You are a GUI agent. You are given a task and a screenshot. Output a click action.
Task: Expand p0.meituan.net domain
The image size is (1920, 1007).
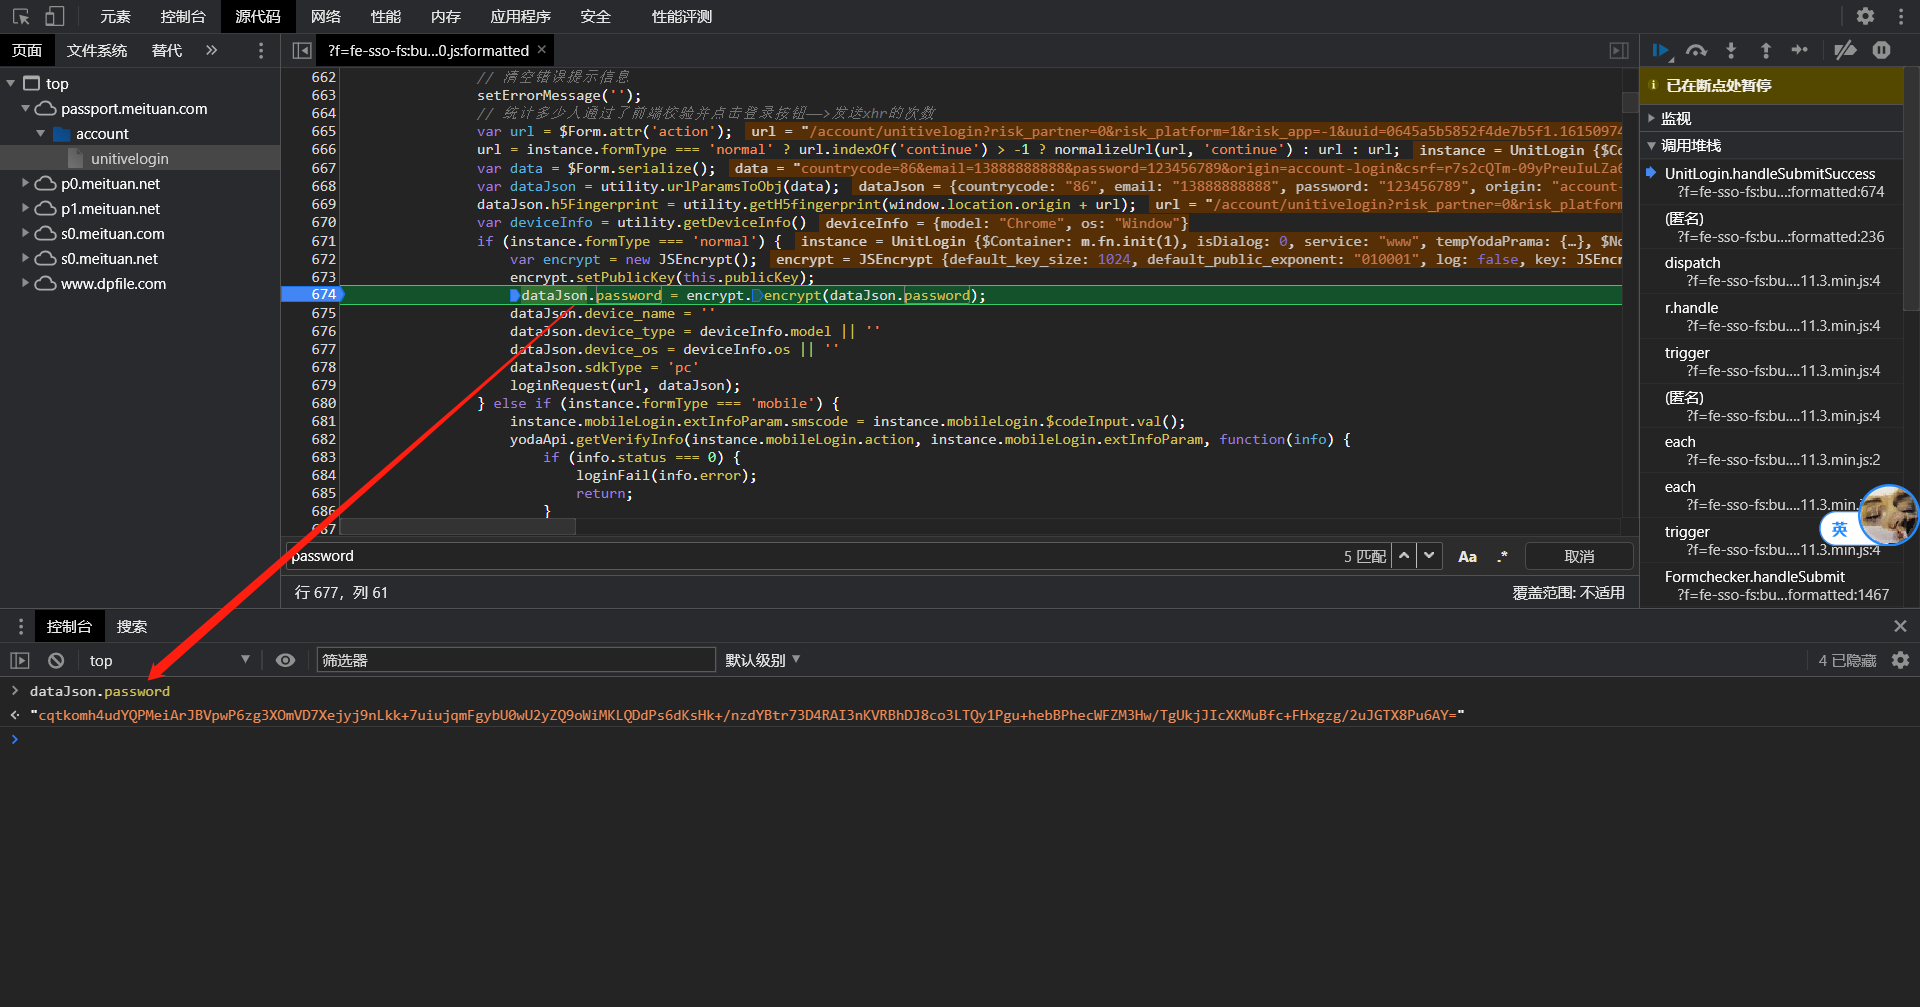(x=26, y=183)
